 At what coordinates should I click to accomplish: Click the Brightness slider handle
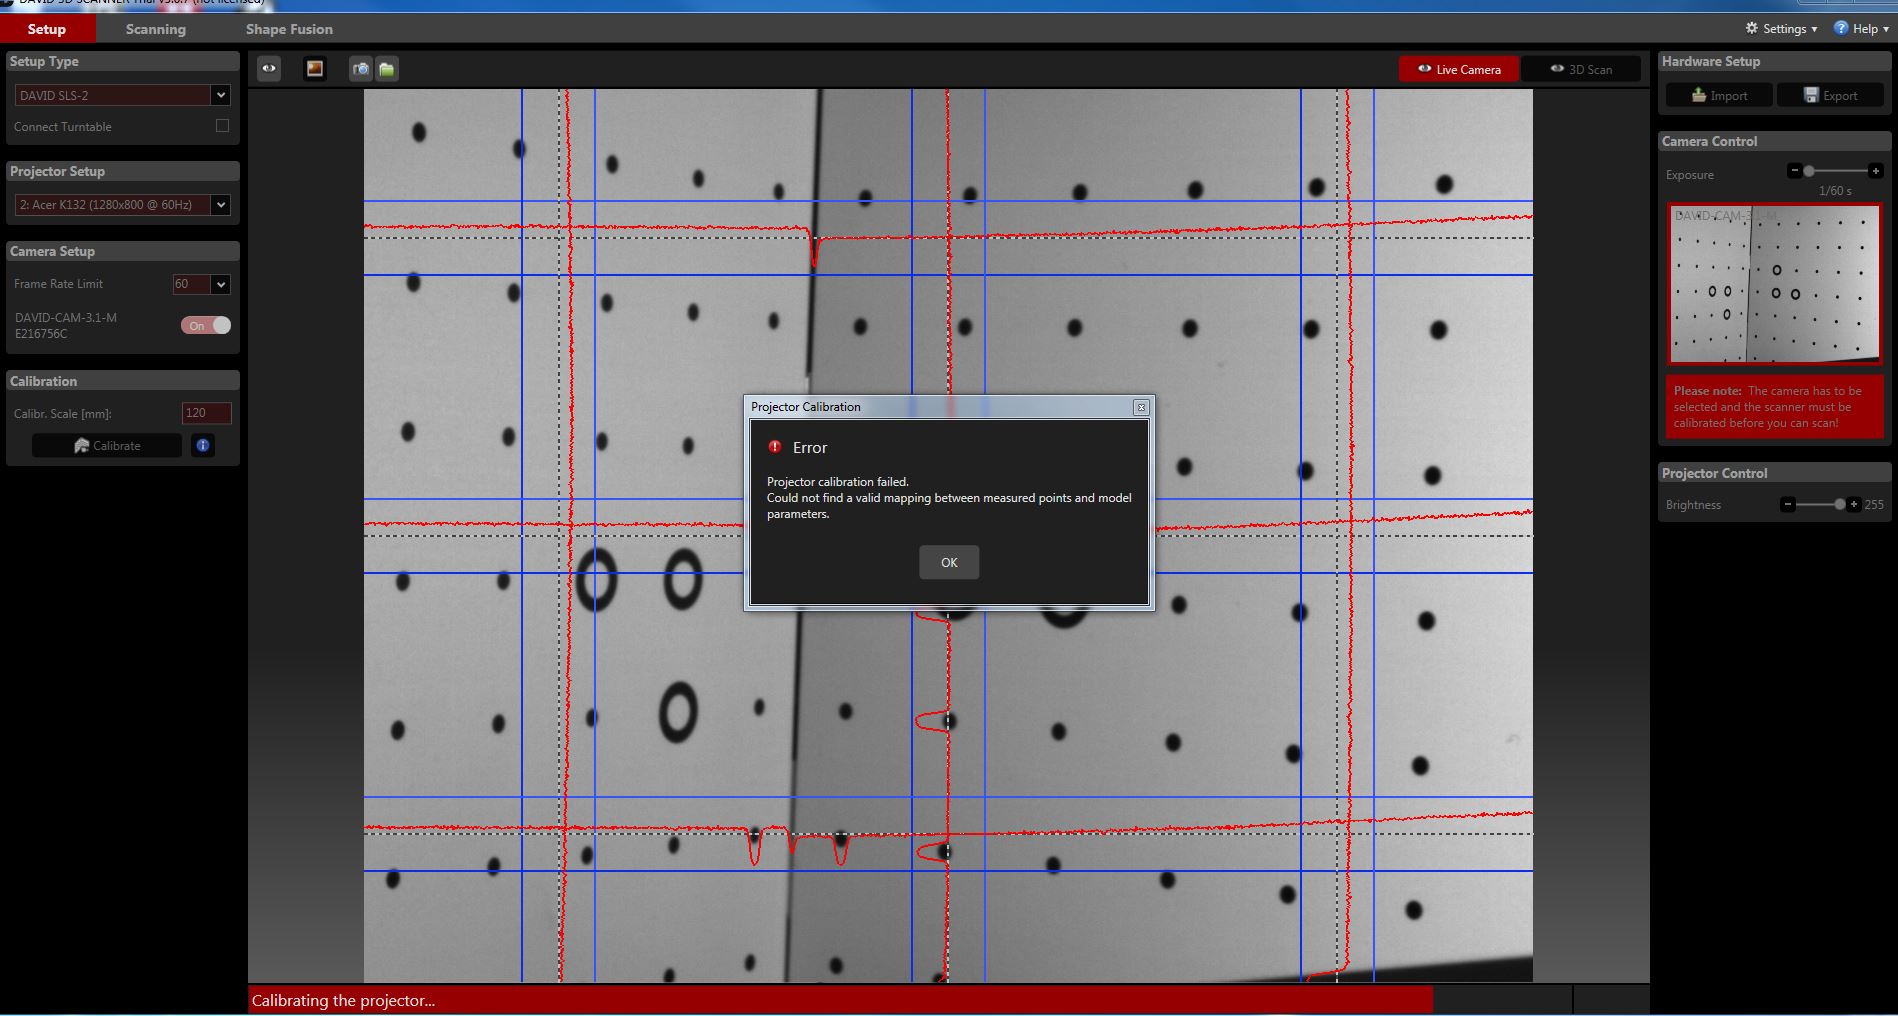1839,504
